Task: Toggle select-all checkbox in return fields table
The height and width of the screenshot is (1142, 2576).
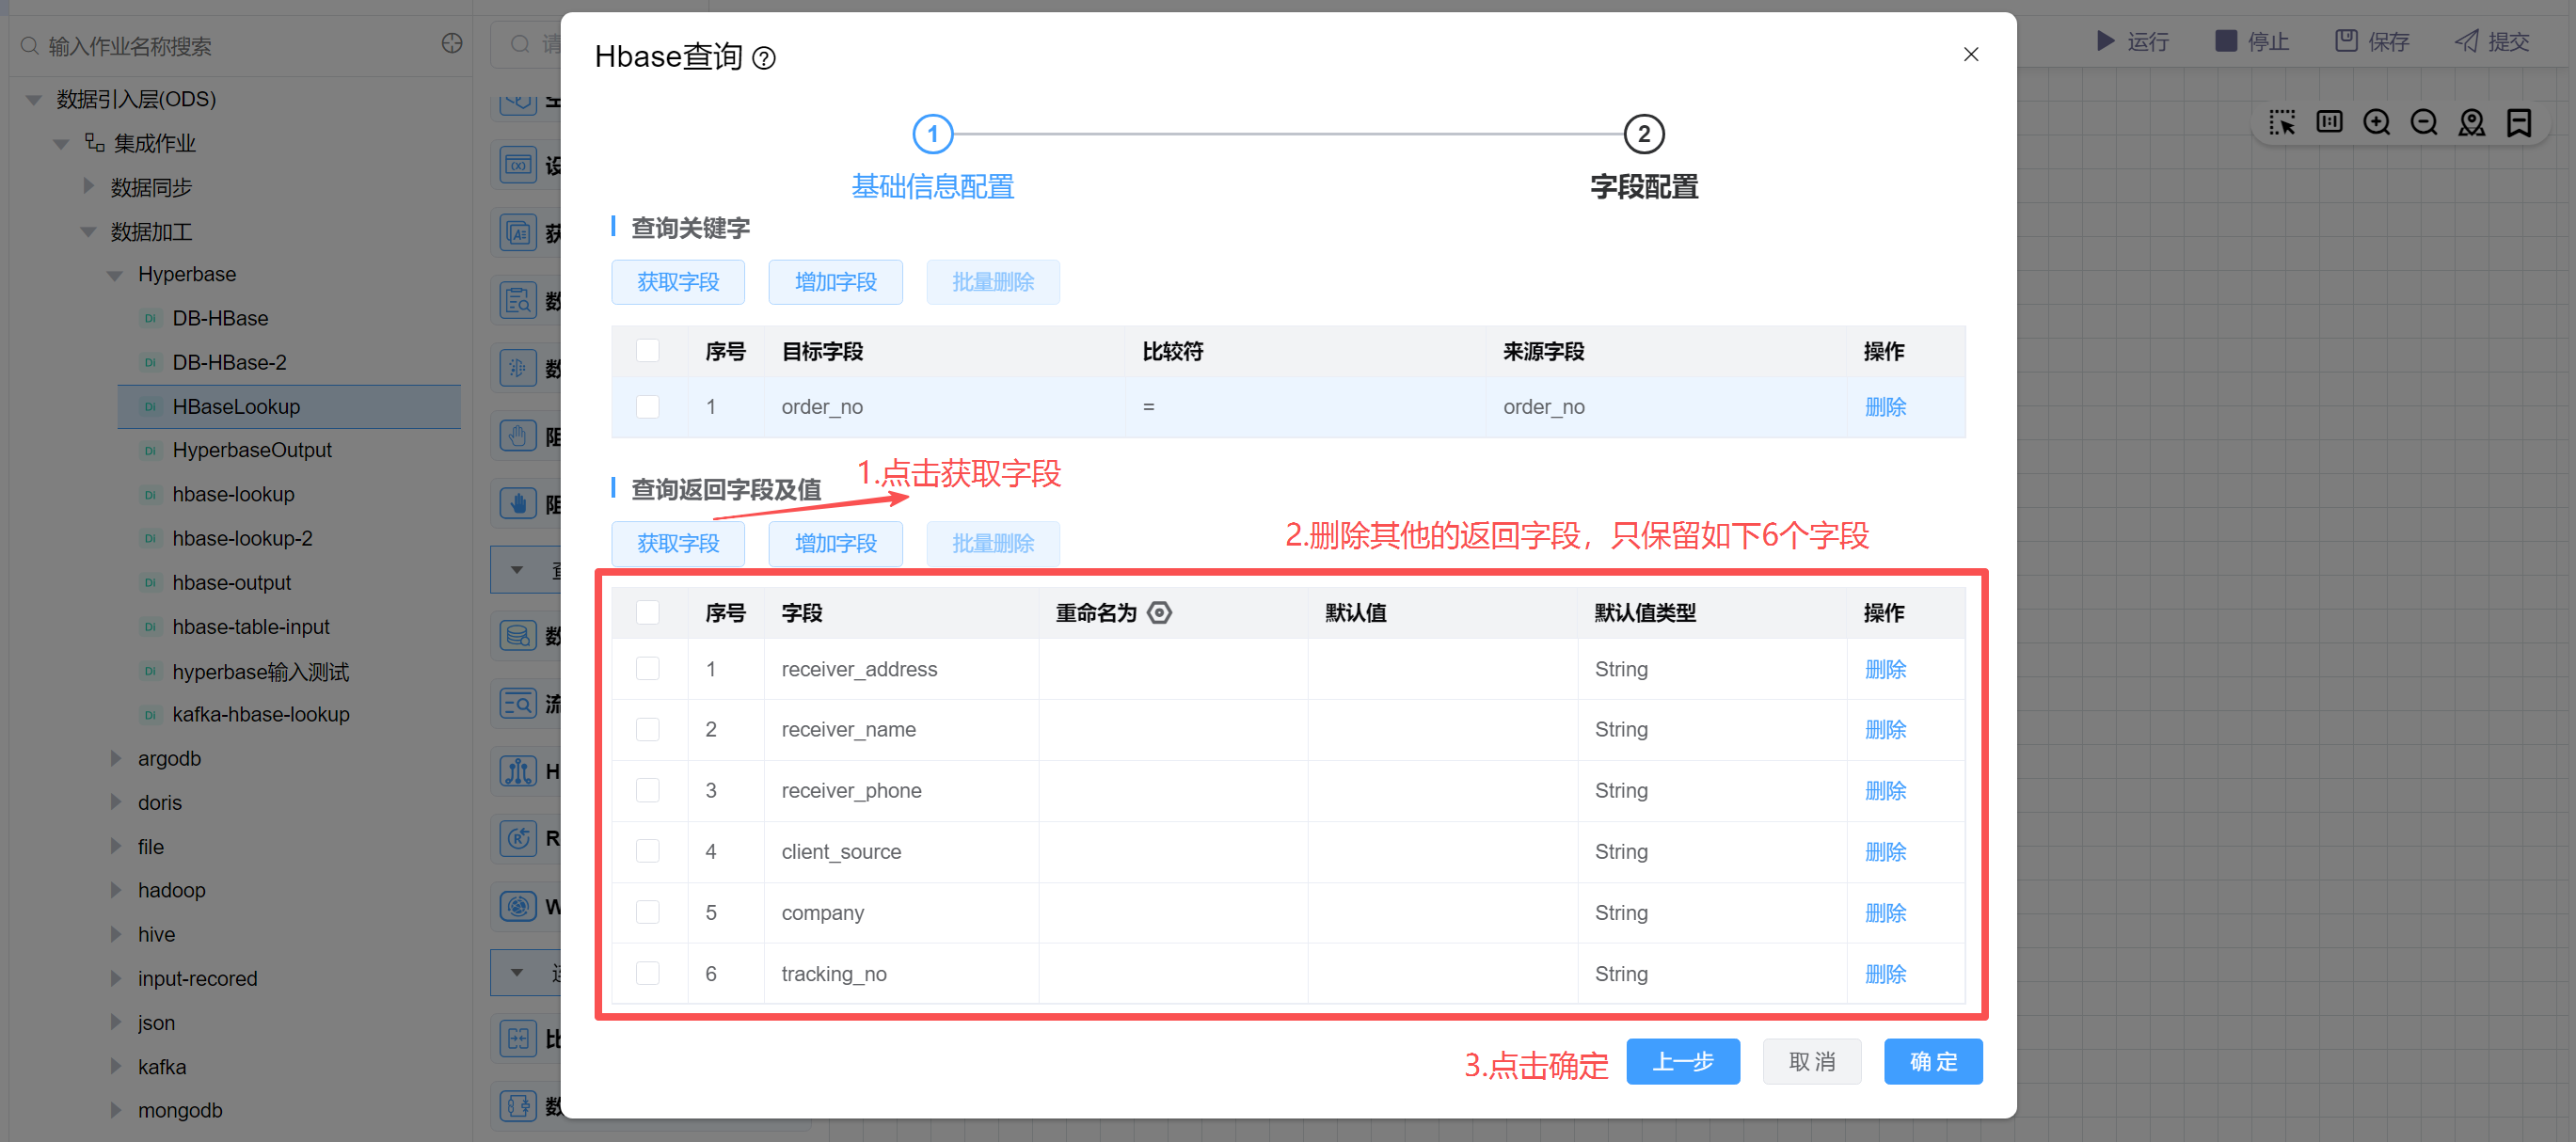Action: pyautogui.click(x=648, y=612)
